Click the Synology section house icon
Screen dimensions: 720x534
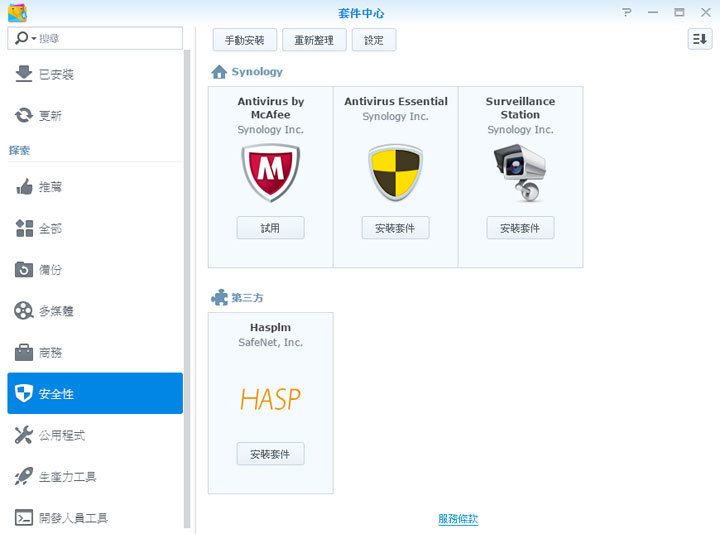(219, 72)
